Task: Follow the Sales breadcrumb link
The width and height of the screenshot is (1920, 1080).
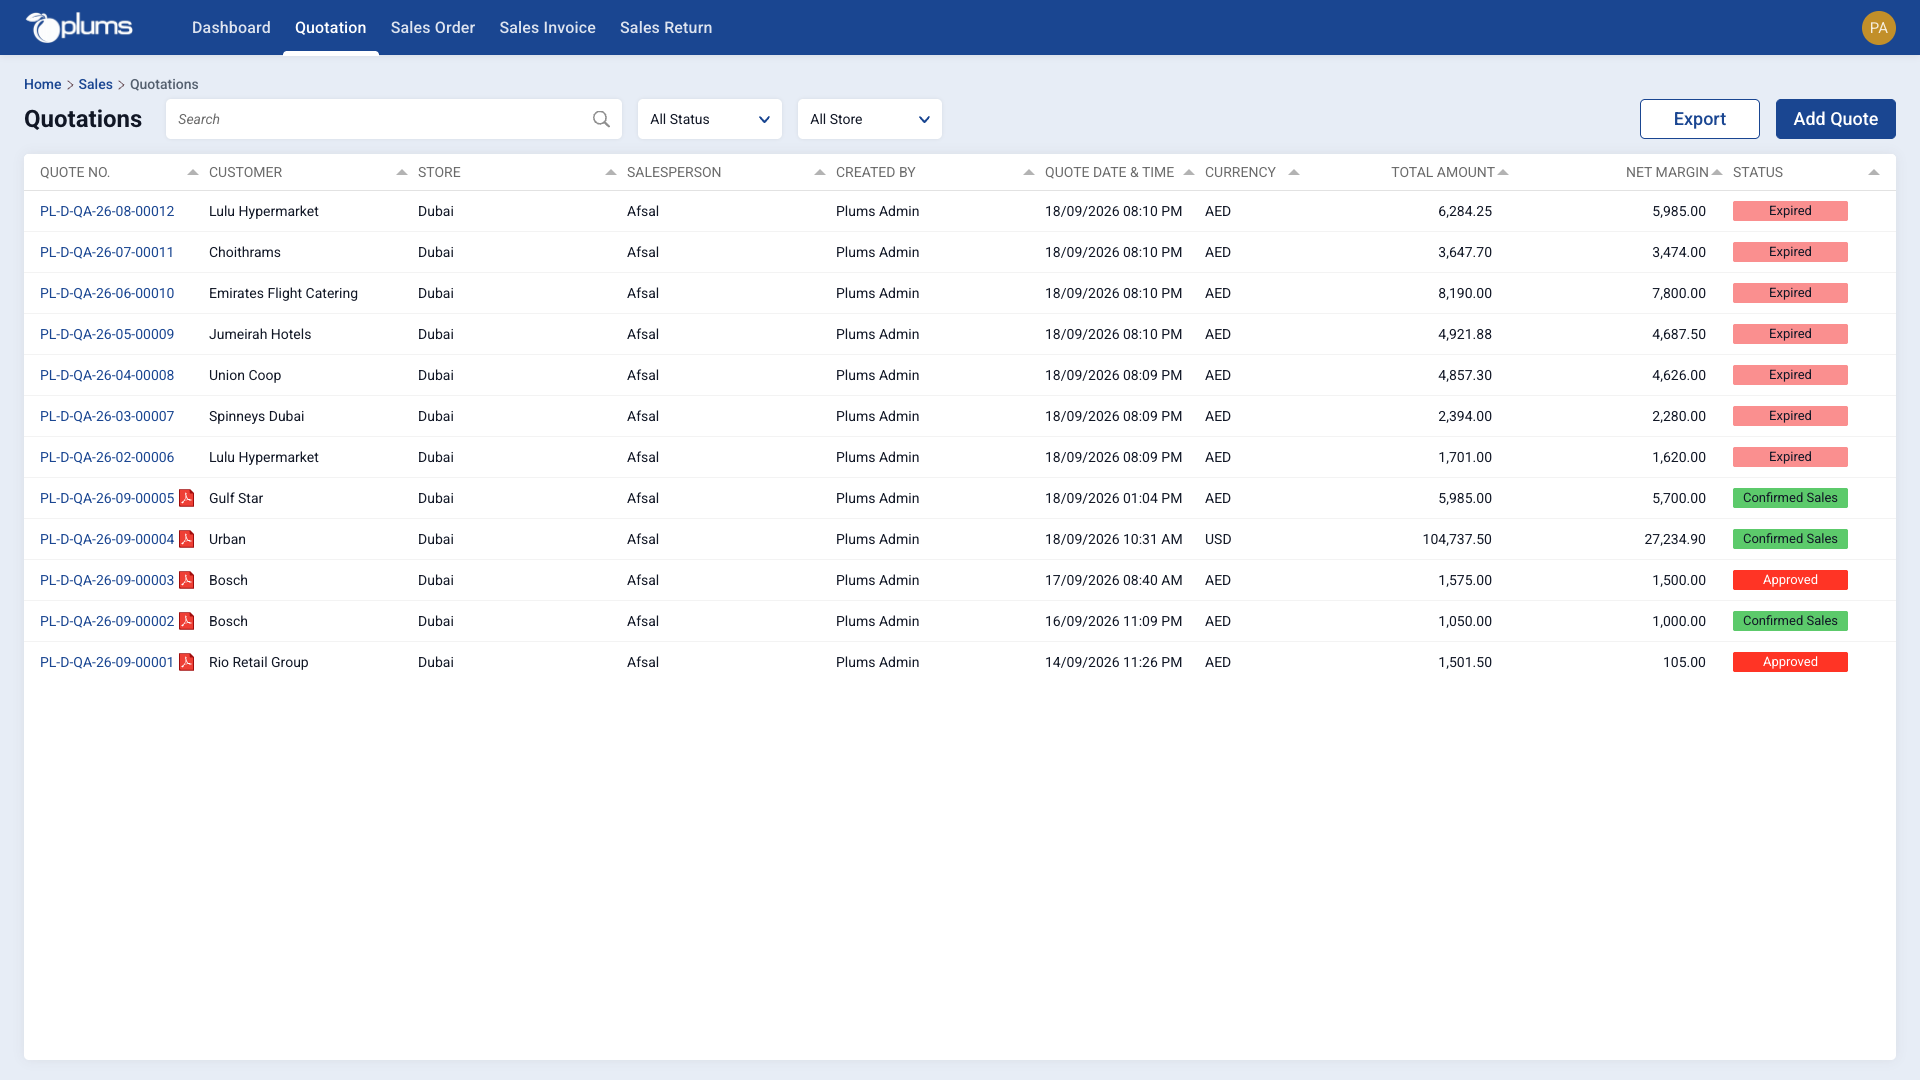Action: pyautogui.click(x=96, y=84)
